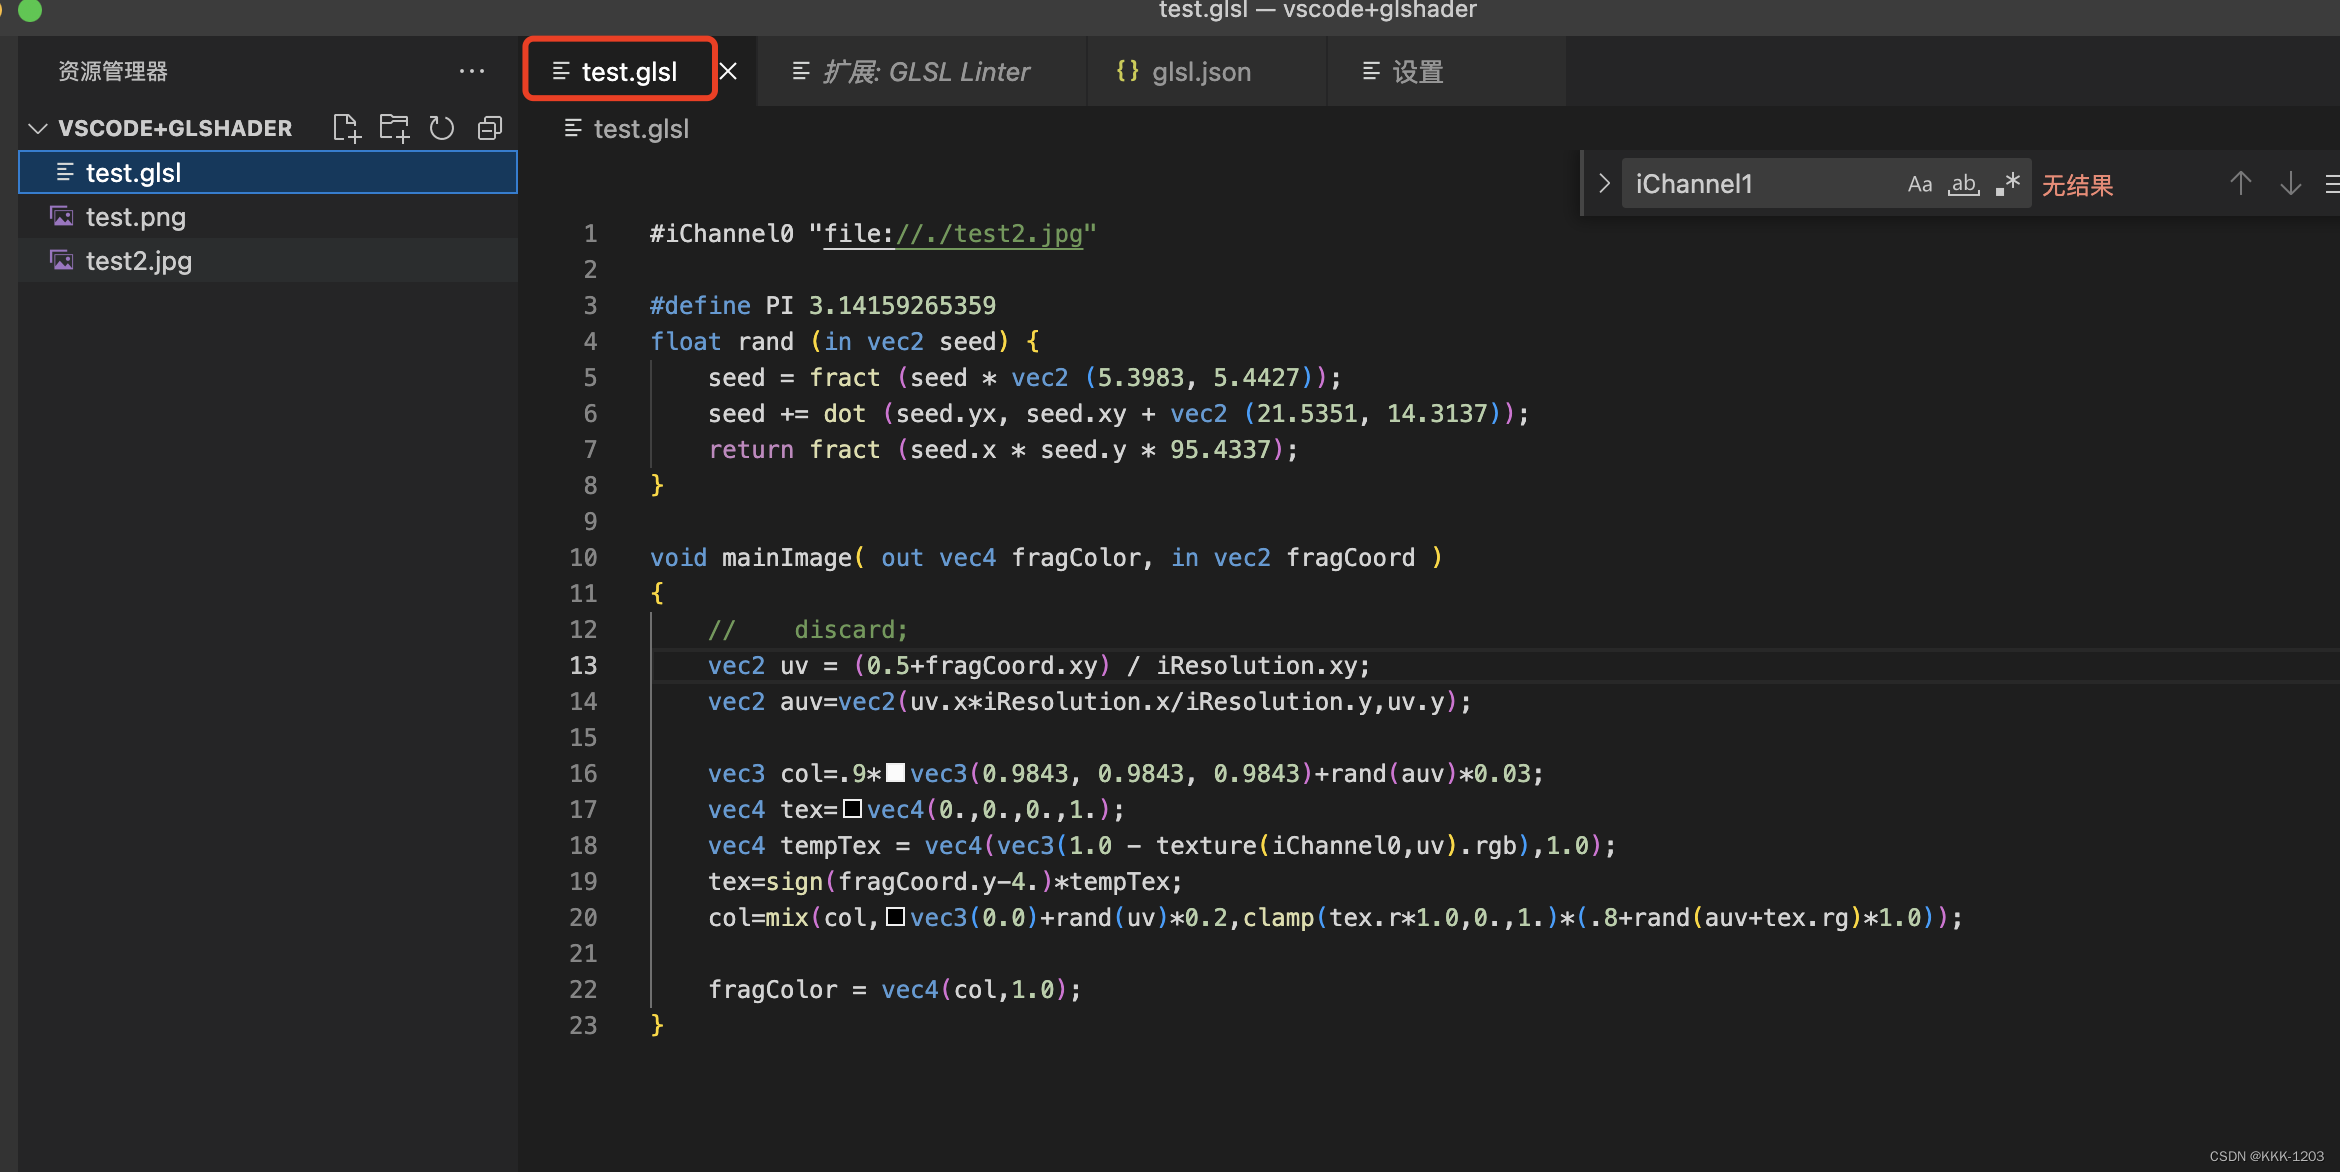Collapse the VSCODE+GLSHADER folder section
Image resolution: width=2340 pixels, height=1172 pixels.
point(38,128)
